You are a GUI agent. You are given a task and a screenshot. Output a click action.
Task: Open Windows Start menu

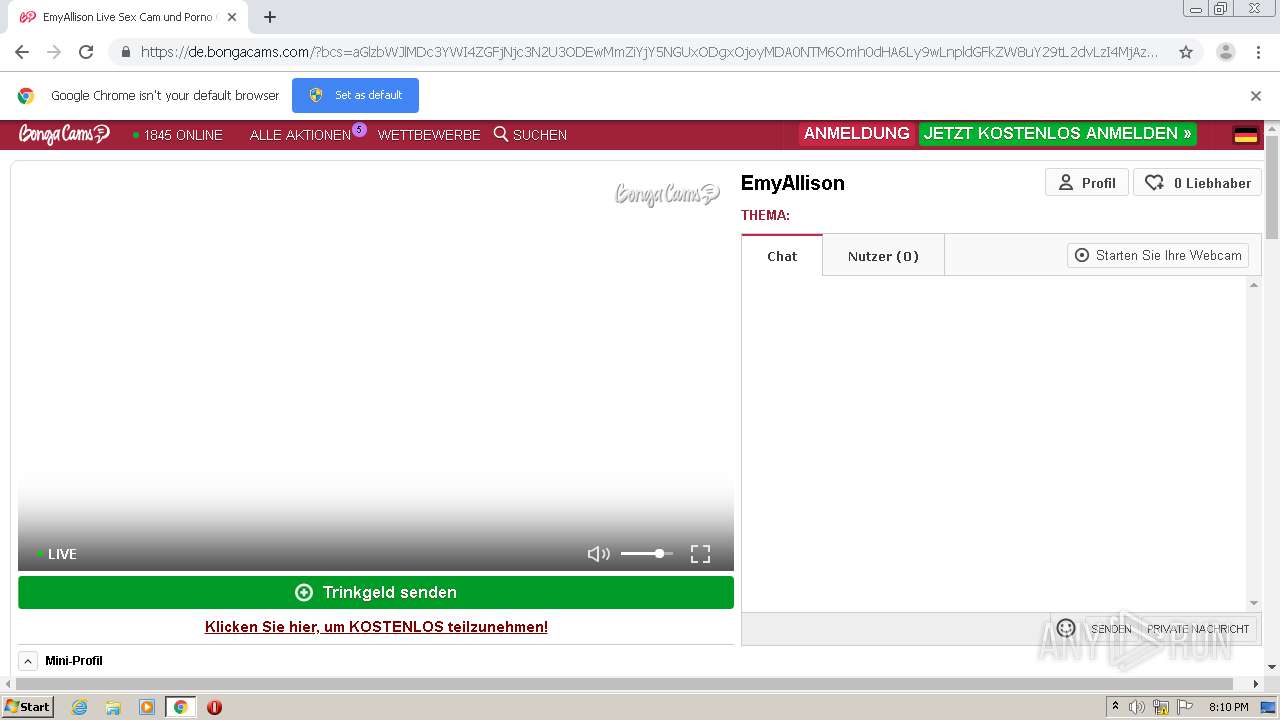(x=28, y=707)
